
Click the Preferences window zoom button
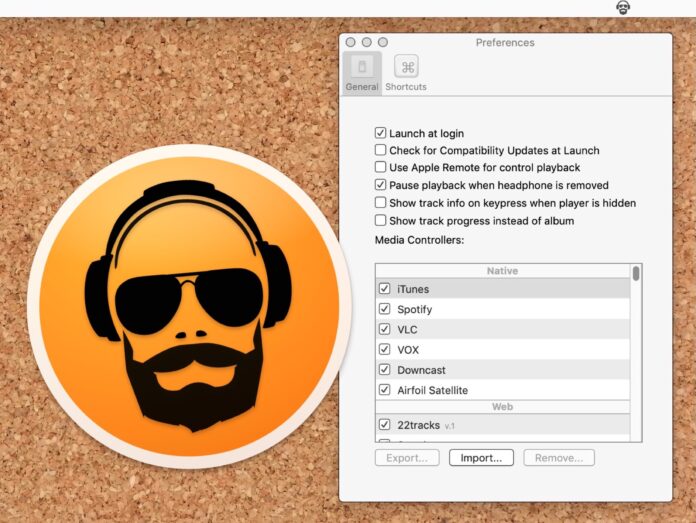coord(383,42)
